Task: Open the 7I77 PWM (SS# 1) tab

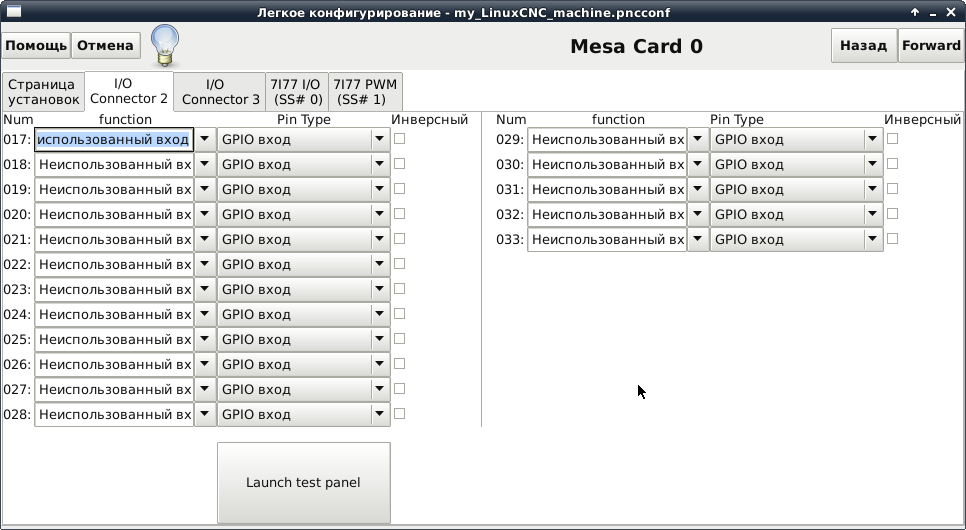Action: (x=365, y=92)
